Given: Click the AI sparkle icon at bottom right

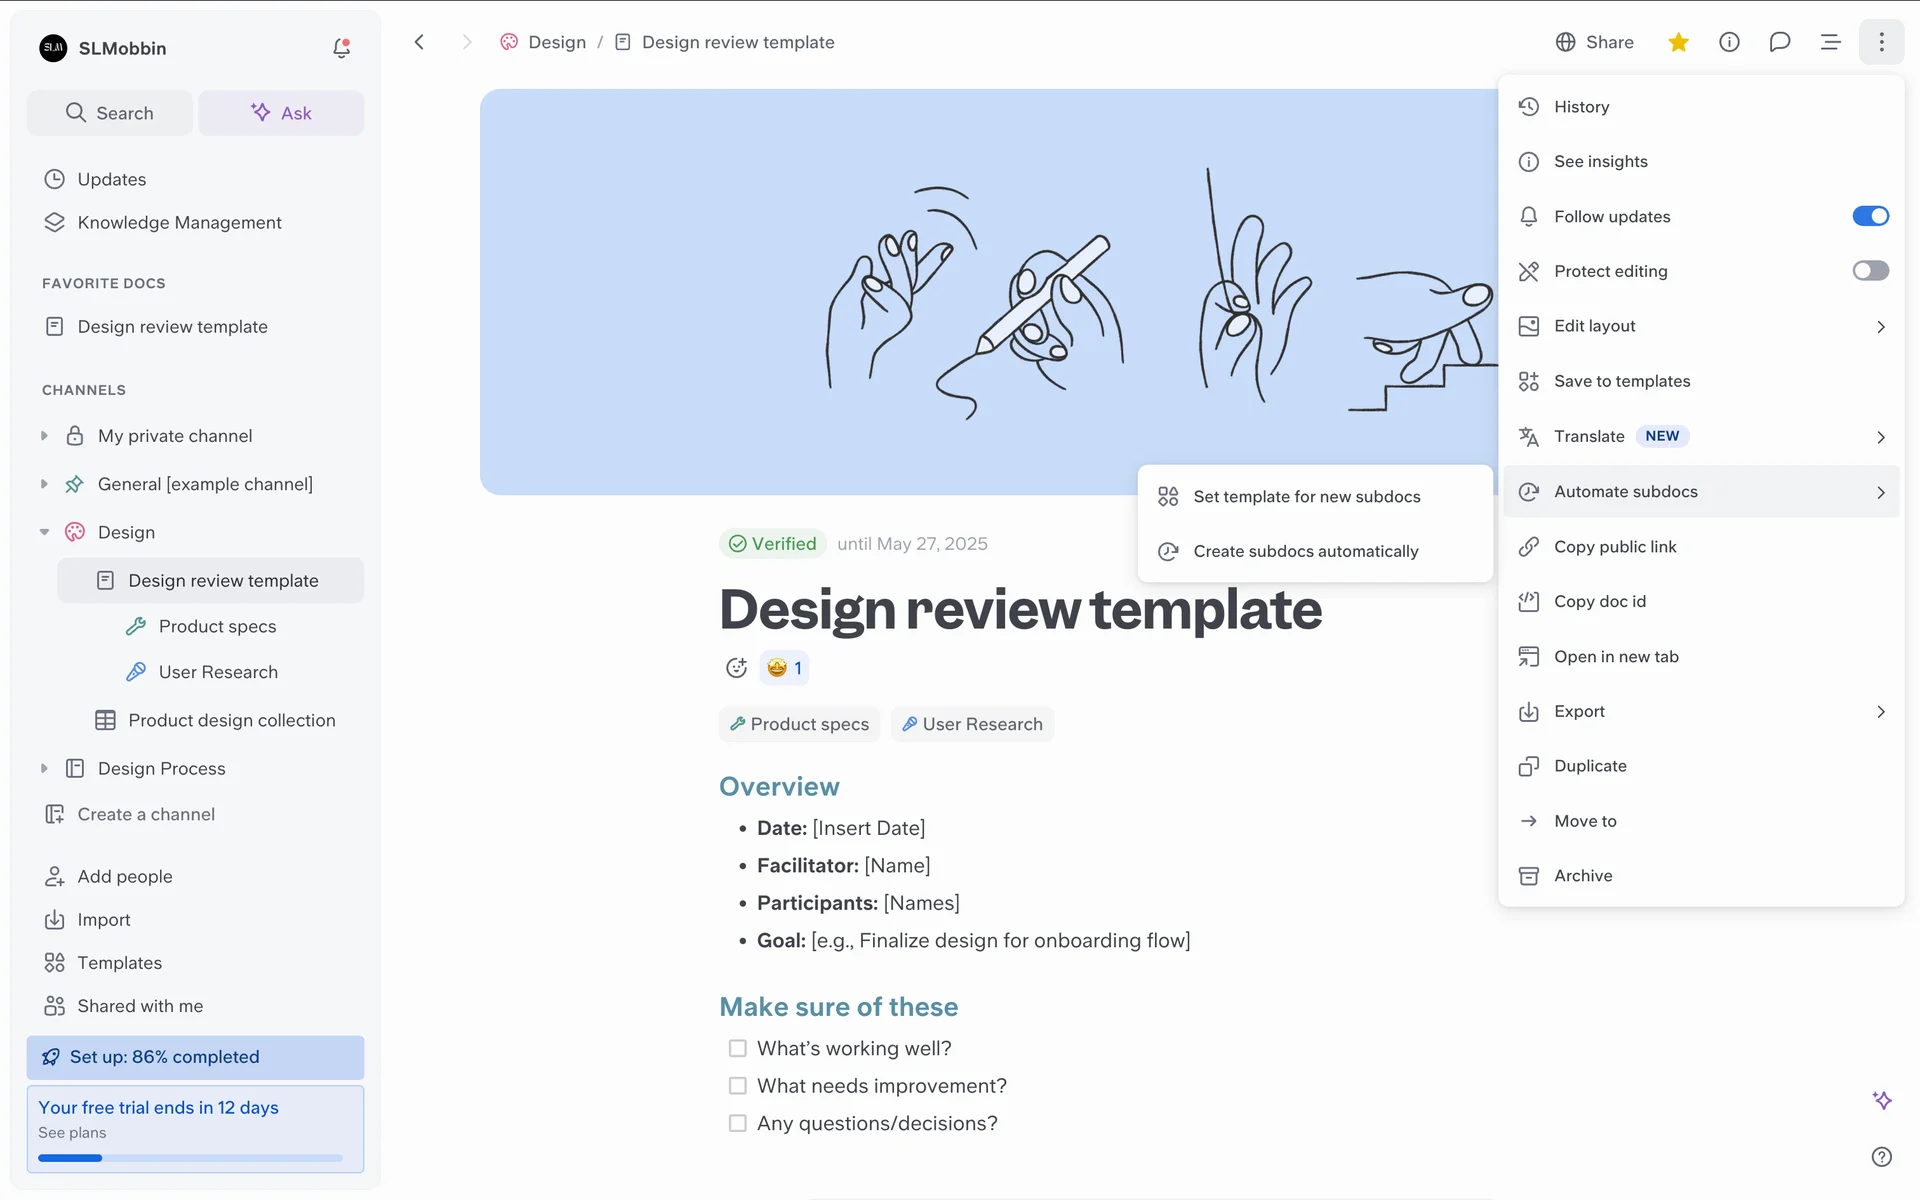Looking at the screenshot, I should point(1881,1100).
